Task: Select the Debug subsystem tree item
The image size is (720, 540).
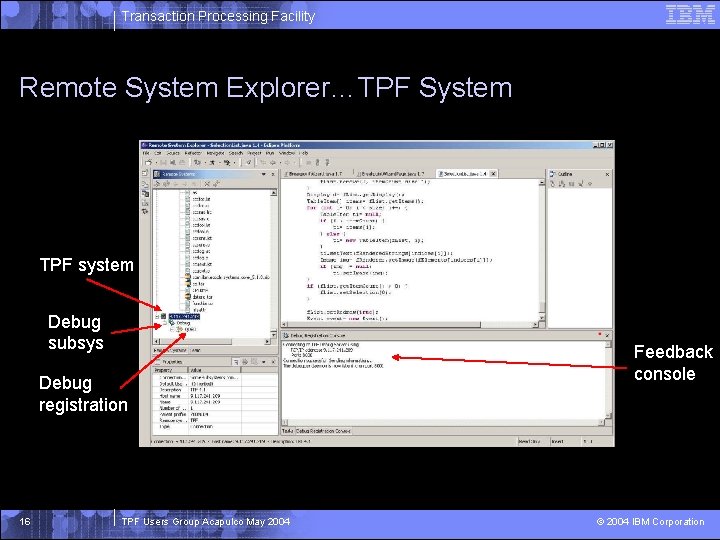Action: click(183, 323)
